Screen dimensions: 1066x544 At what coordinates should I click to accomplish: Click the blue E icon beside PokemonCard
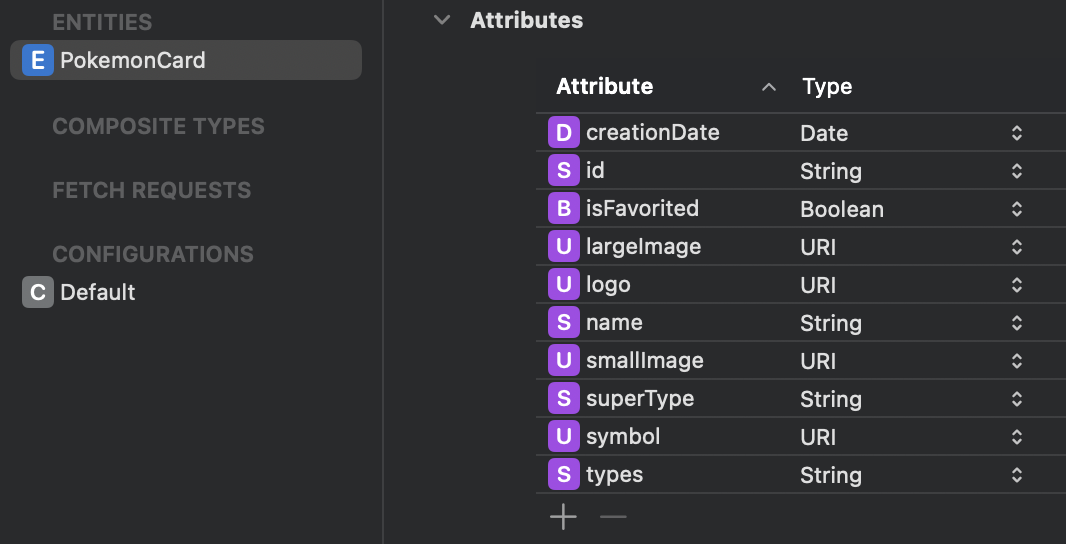point(38,60)
